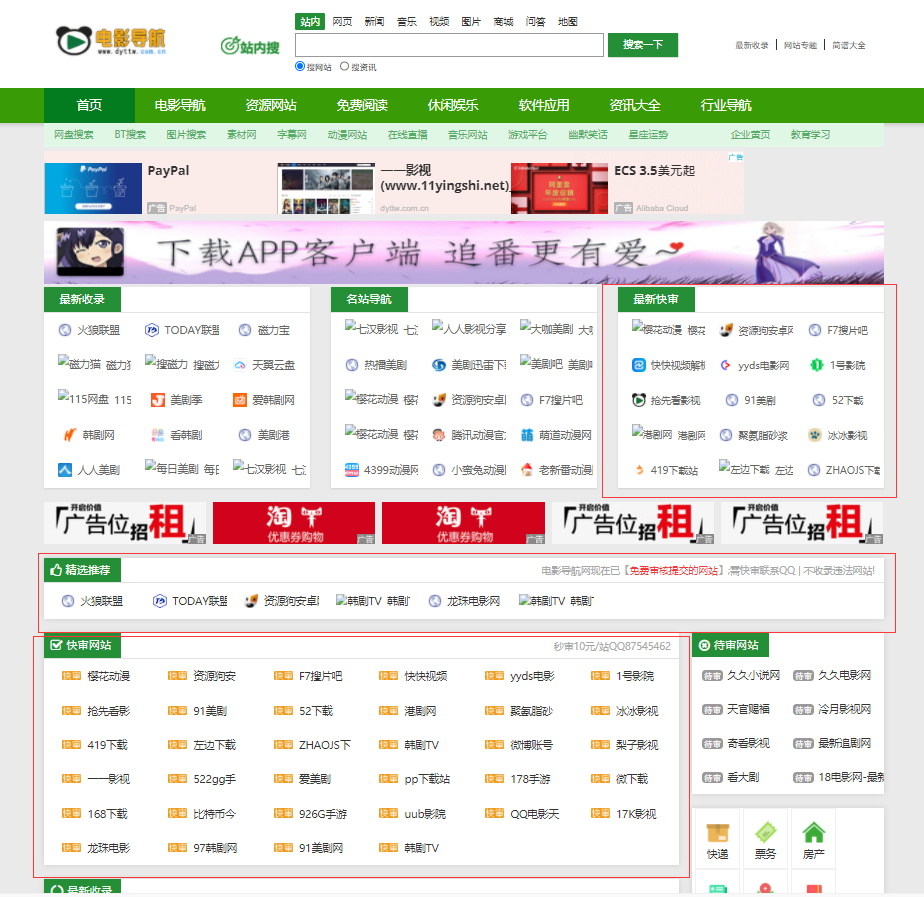Click the 美剧迅雷下载 icon in 名站导航
Image resolution: width=924 pixels, height=897 pixels.
point(438,365)
